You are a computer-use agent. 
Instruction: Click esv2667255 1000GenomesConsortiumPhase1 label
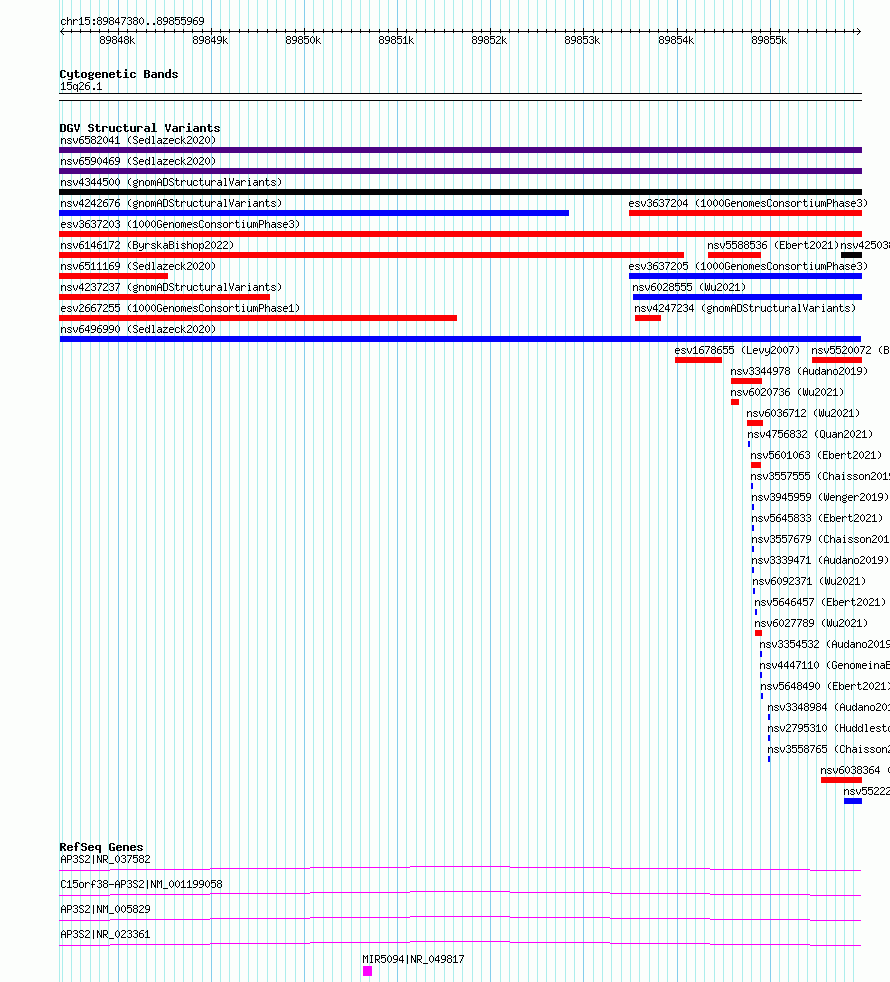pyautogui.click(x=180, y=308)
